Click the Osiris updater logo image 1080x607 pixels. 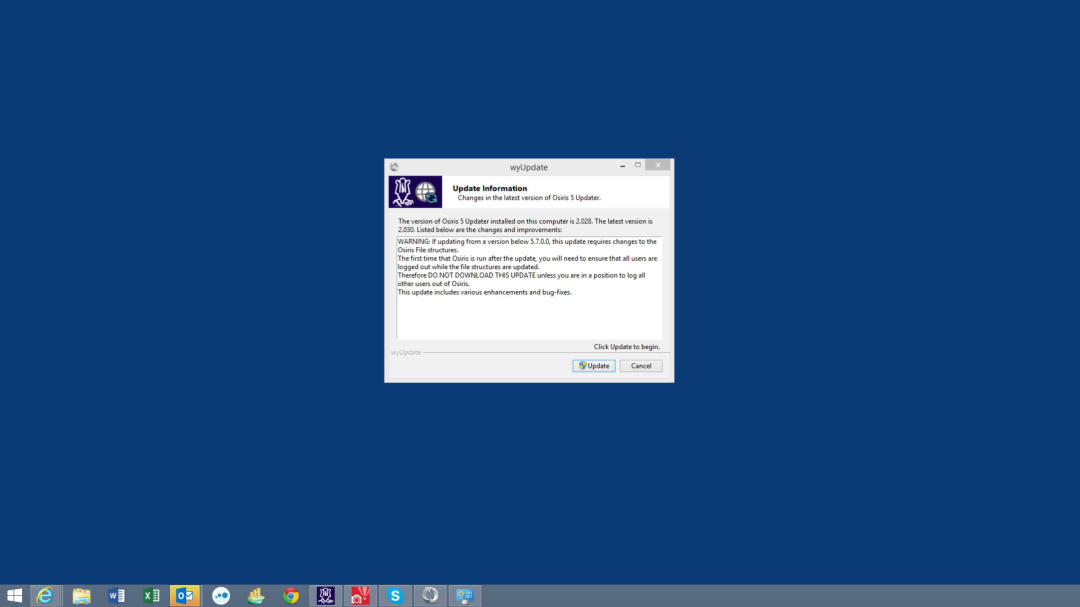click(415, 192)
